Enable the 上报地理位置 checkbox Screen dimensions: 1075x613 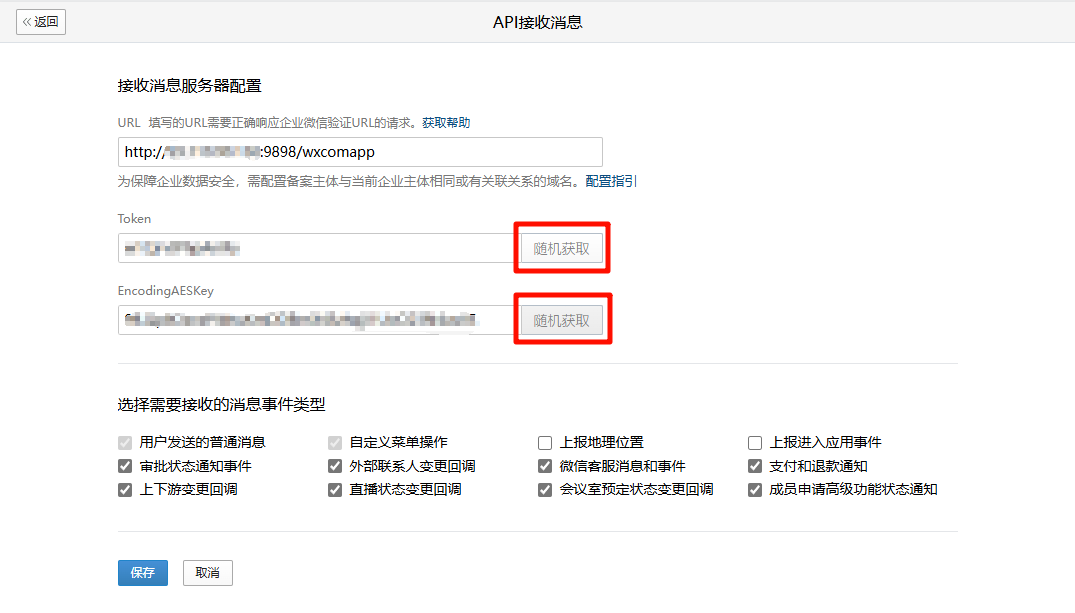(x=545, y=443)
